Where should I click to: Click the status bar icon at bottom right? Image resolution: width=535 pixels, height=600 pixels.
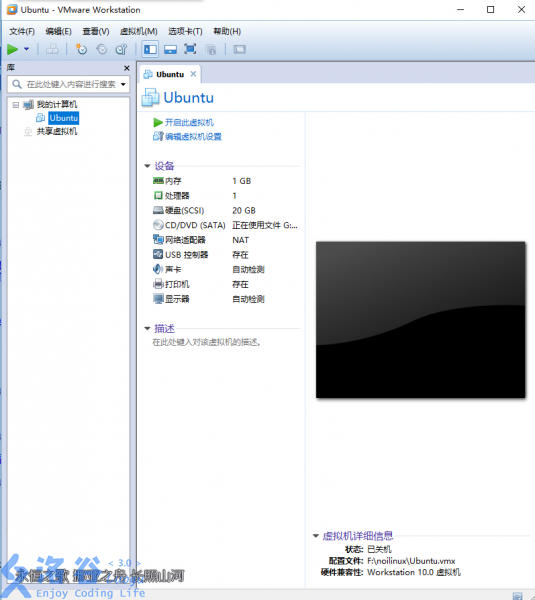point(517,596)
